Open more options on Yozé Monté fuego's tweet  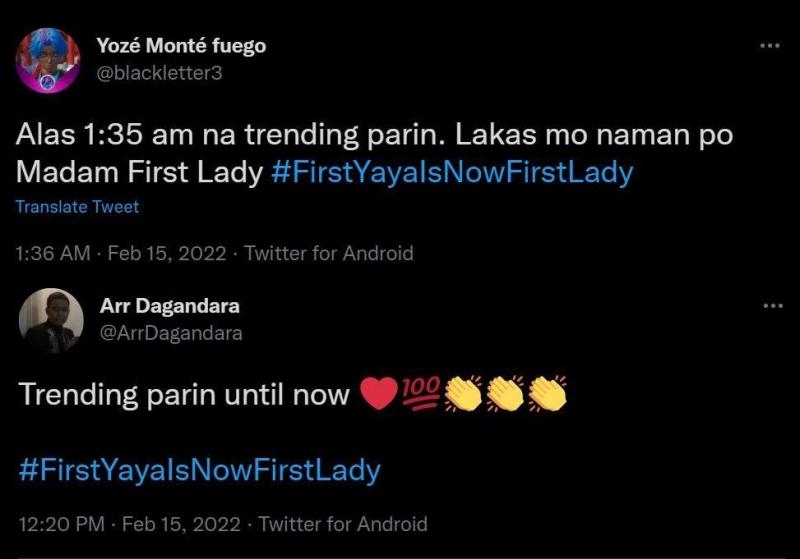click(768, 47)
